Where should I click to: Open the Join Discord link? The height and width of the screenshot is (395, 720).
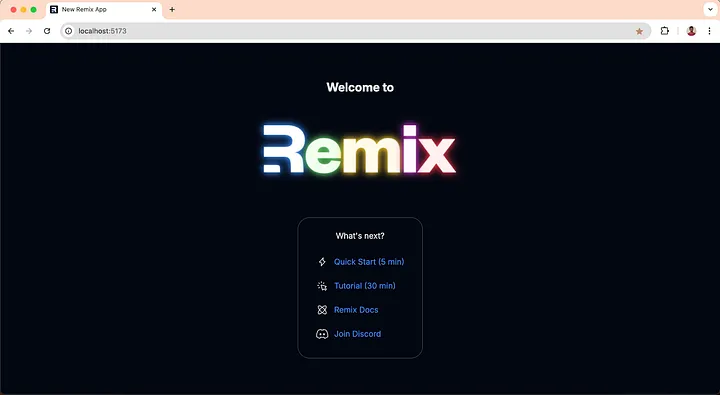pyautogui.click(x=357, y=334)
